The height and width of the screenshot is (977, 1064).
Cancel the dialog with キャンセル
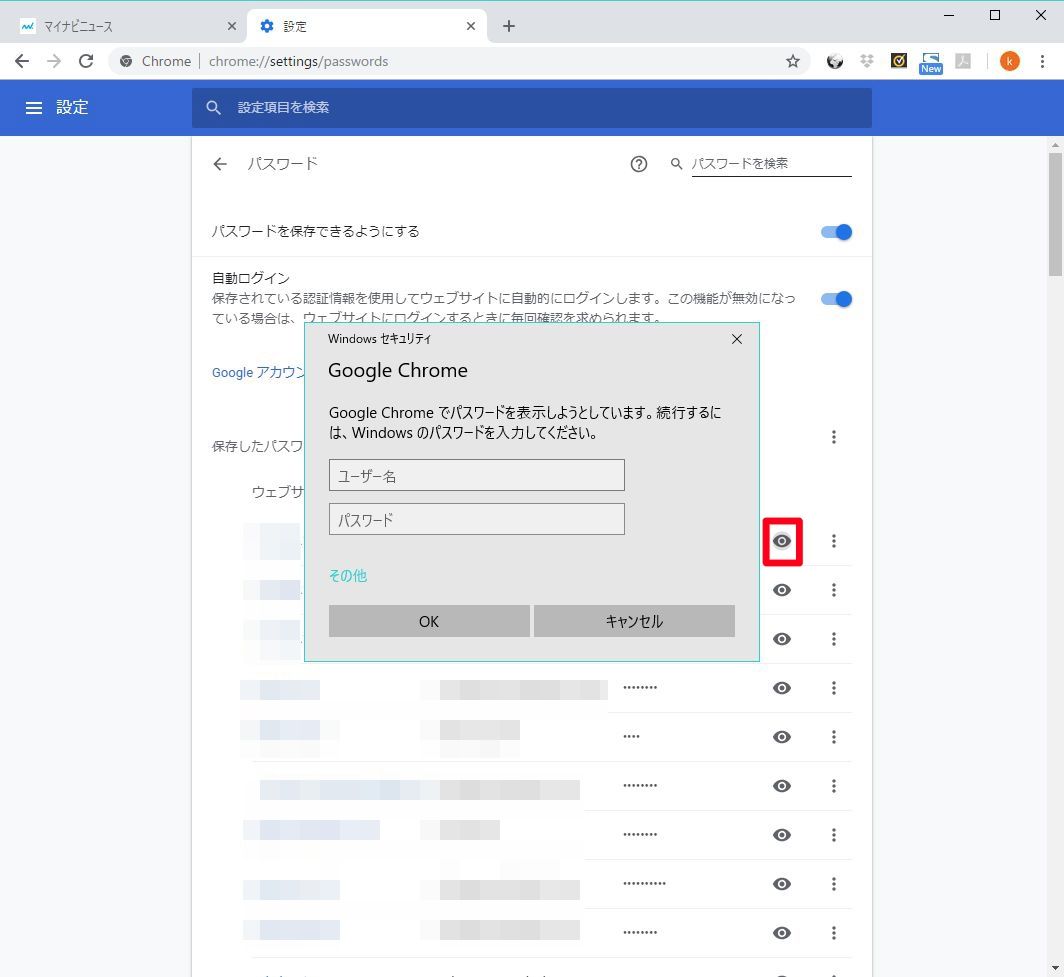[x=634, y=621]
